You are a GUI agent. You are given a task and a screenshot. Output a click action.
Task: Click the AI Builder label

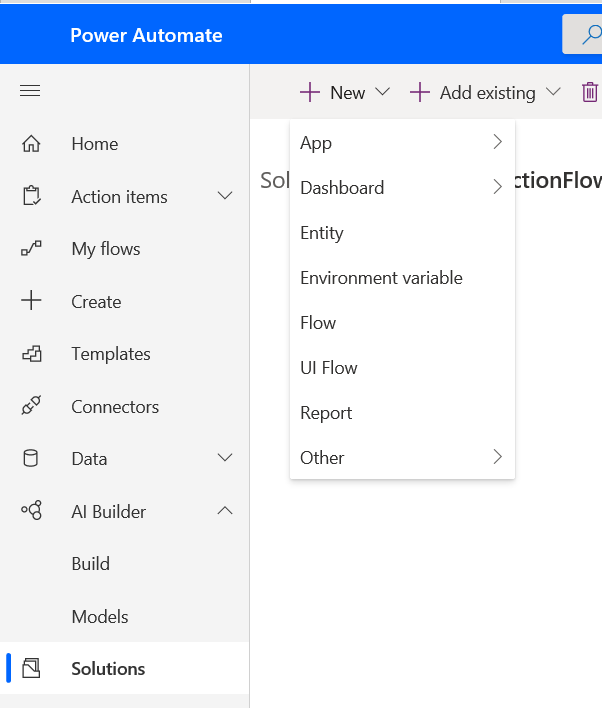[109, 512]
